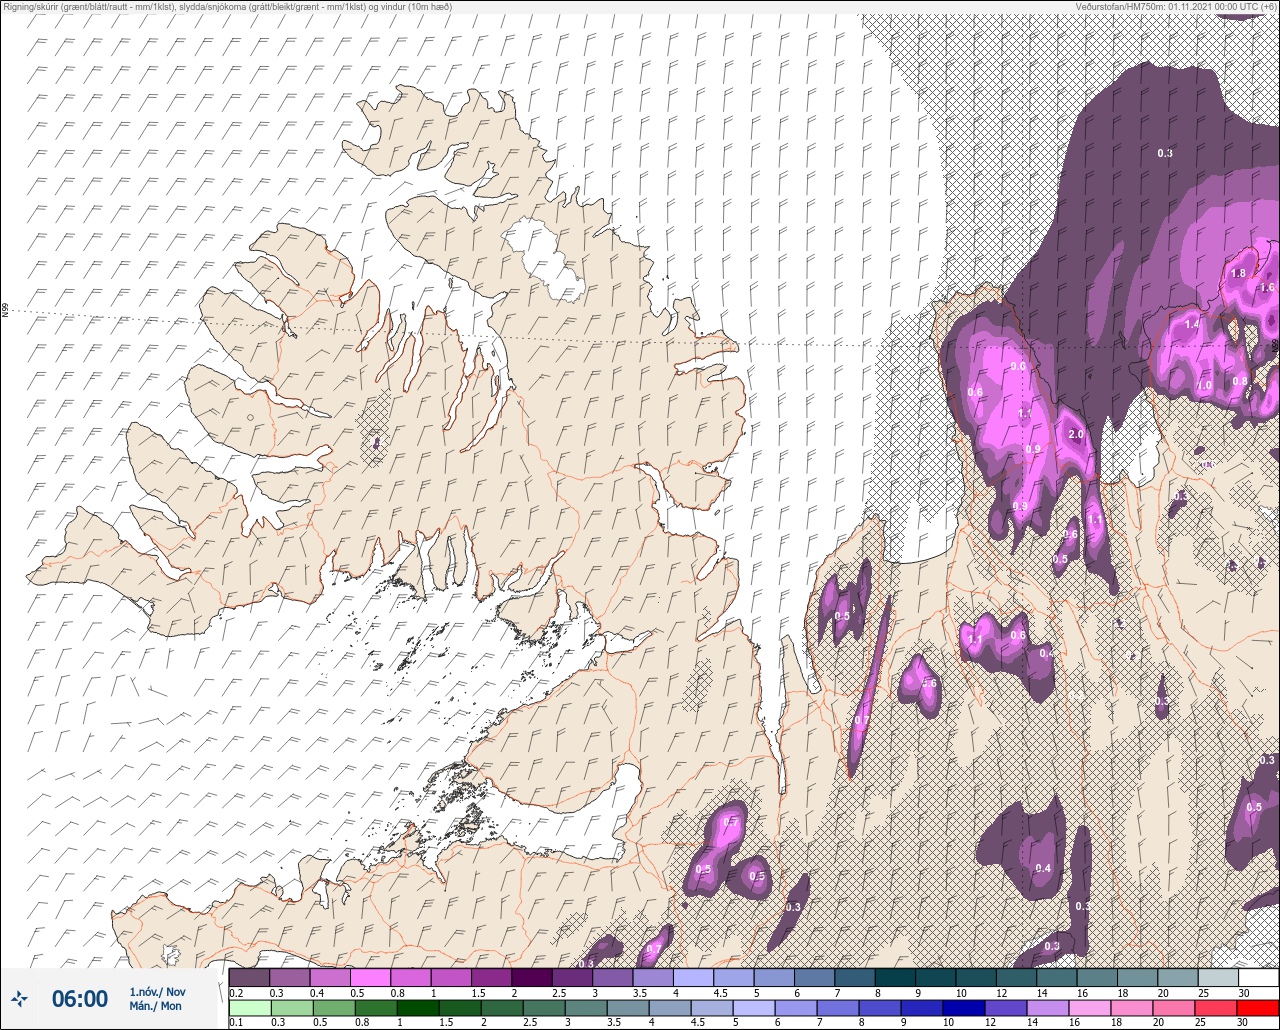
Task: Select upper legend swatch labeled 6
Action: click(814, 977)
